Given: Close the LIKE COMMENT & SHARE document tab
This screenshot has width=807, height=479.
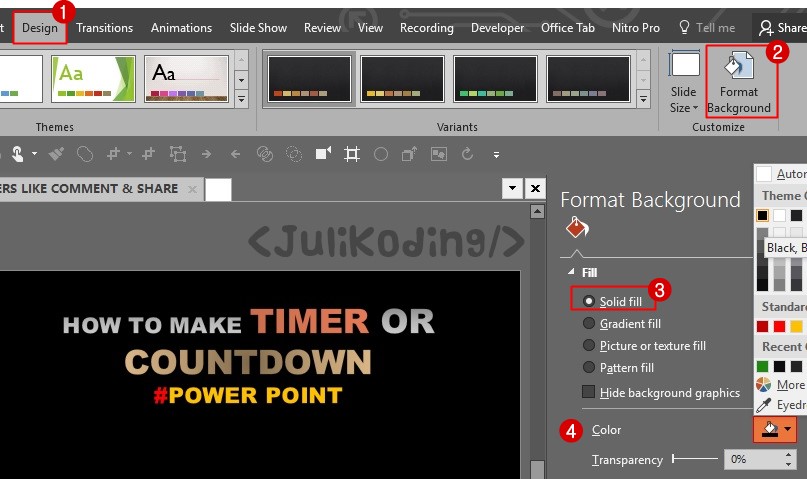Looking at the screenshot, I should 192,189.
